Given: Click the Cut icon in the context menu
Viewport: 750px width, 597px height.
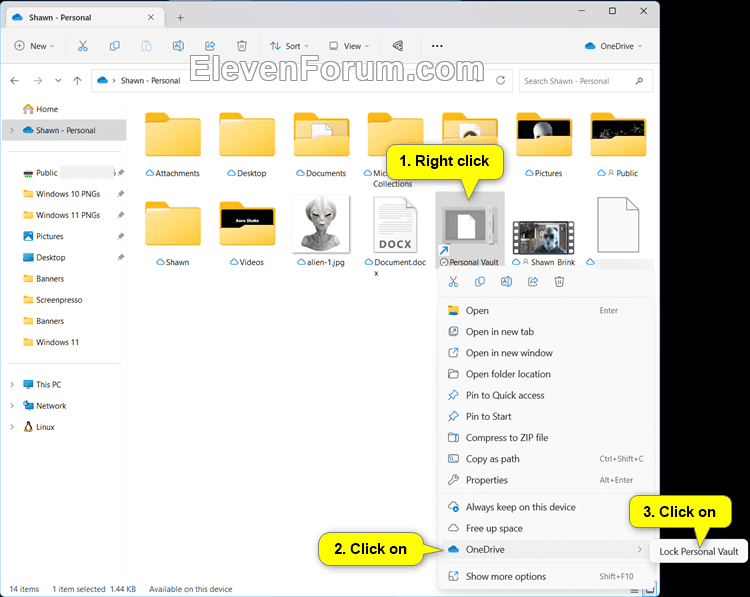Looking at the screenshot, I should click(x=453, y=282).
